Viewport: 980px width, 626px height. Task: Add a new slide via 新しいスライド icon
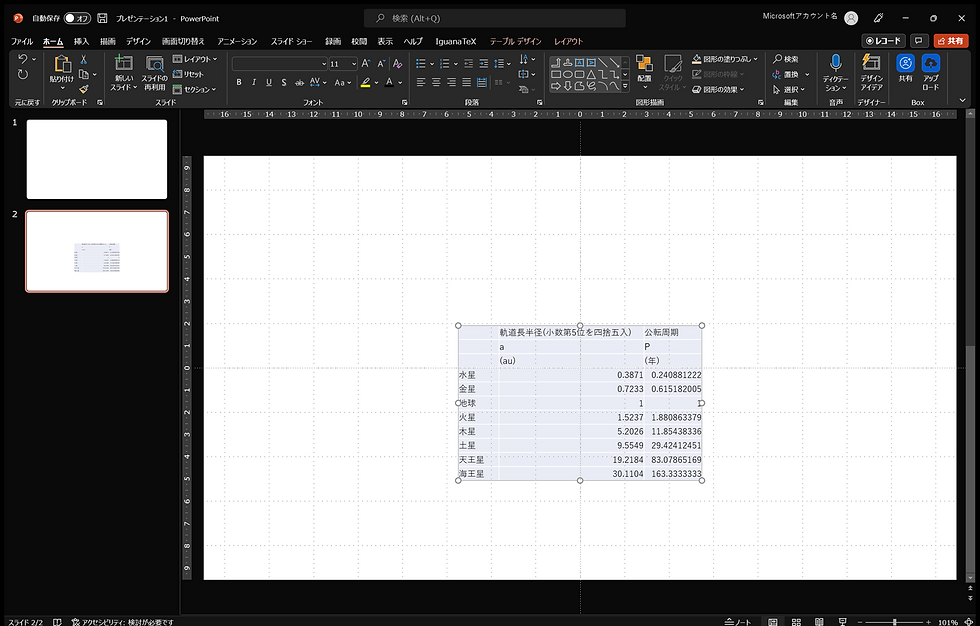click(124, 63)
